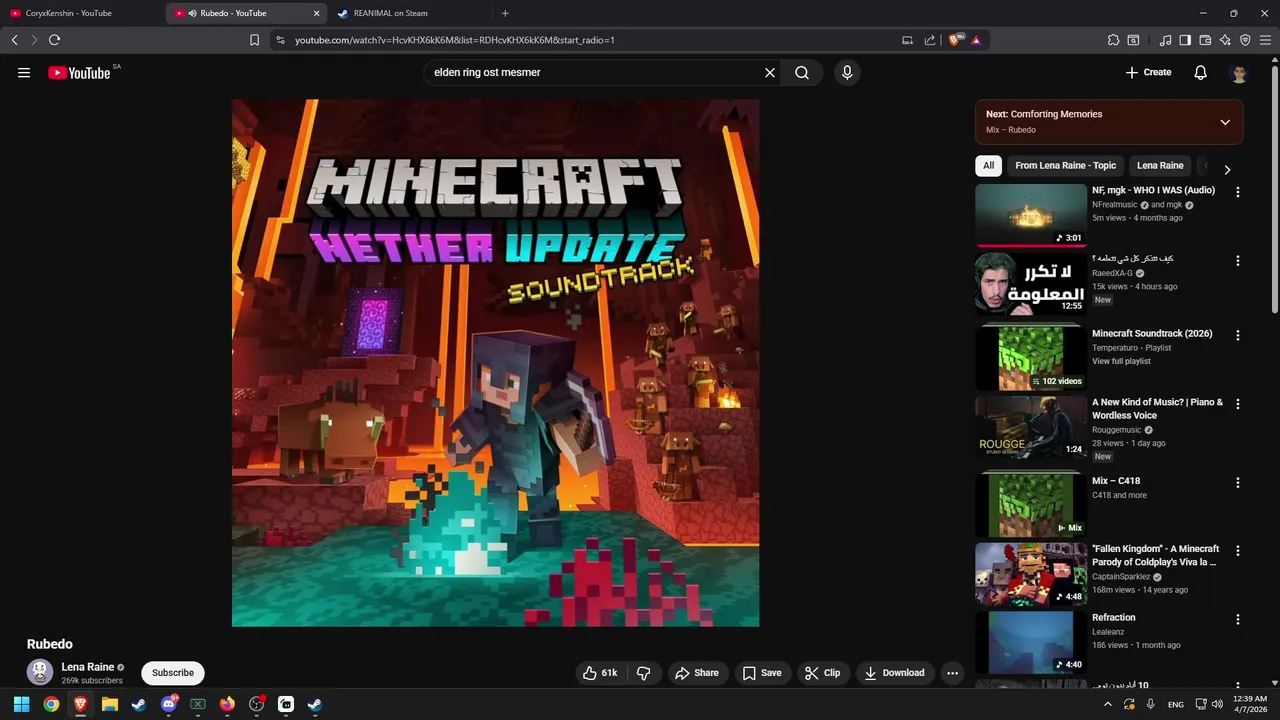Viewport: 1280px width, 720px height.
Task: Open Firefox from the taskbar
Action: point(227,704)
